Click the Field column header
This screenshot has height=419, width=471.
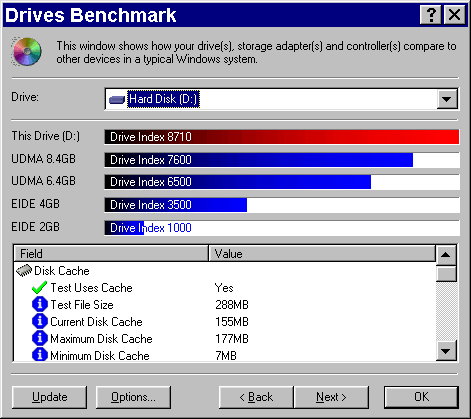(111, 254)
